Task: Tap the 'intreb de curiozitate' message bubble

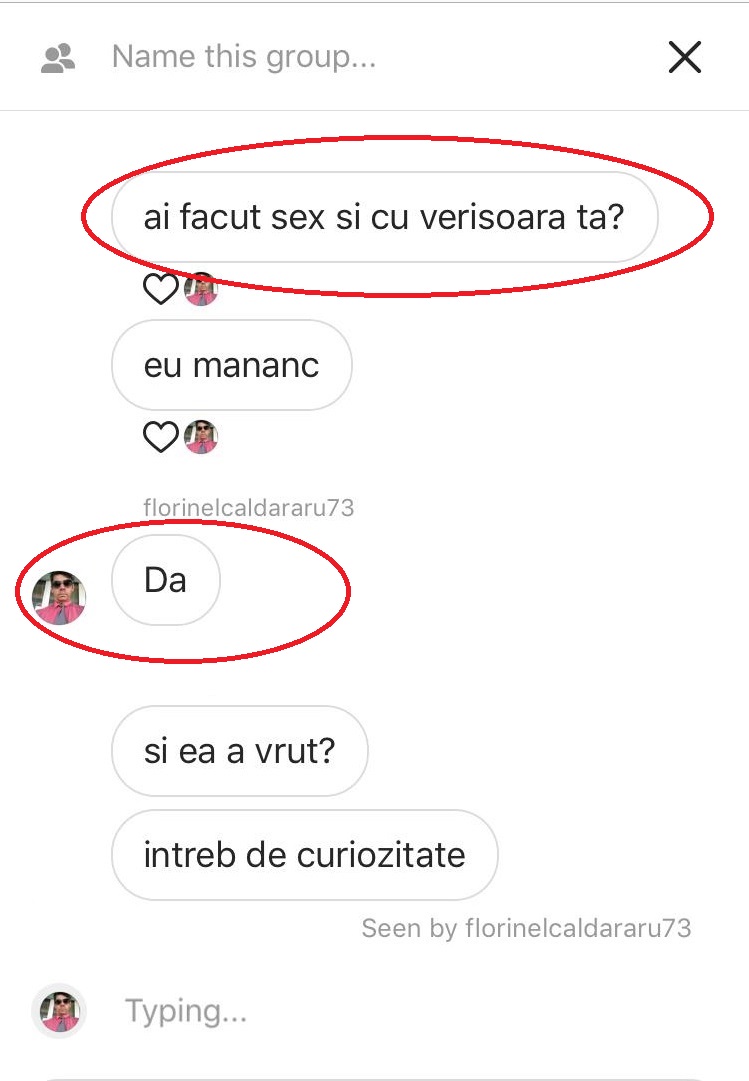Action: (304, 855)
